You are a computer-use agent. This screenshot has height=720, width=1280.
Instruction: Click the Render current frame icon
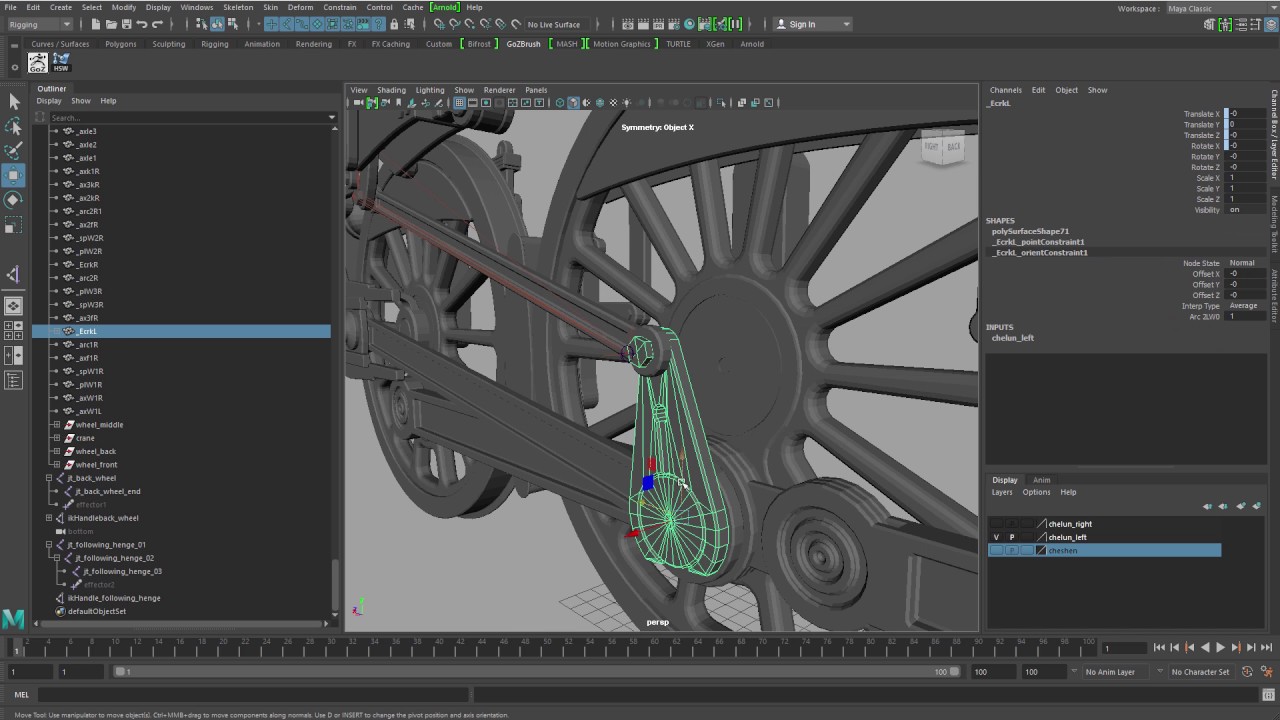643,24
